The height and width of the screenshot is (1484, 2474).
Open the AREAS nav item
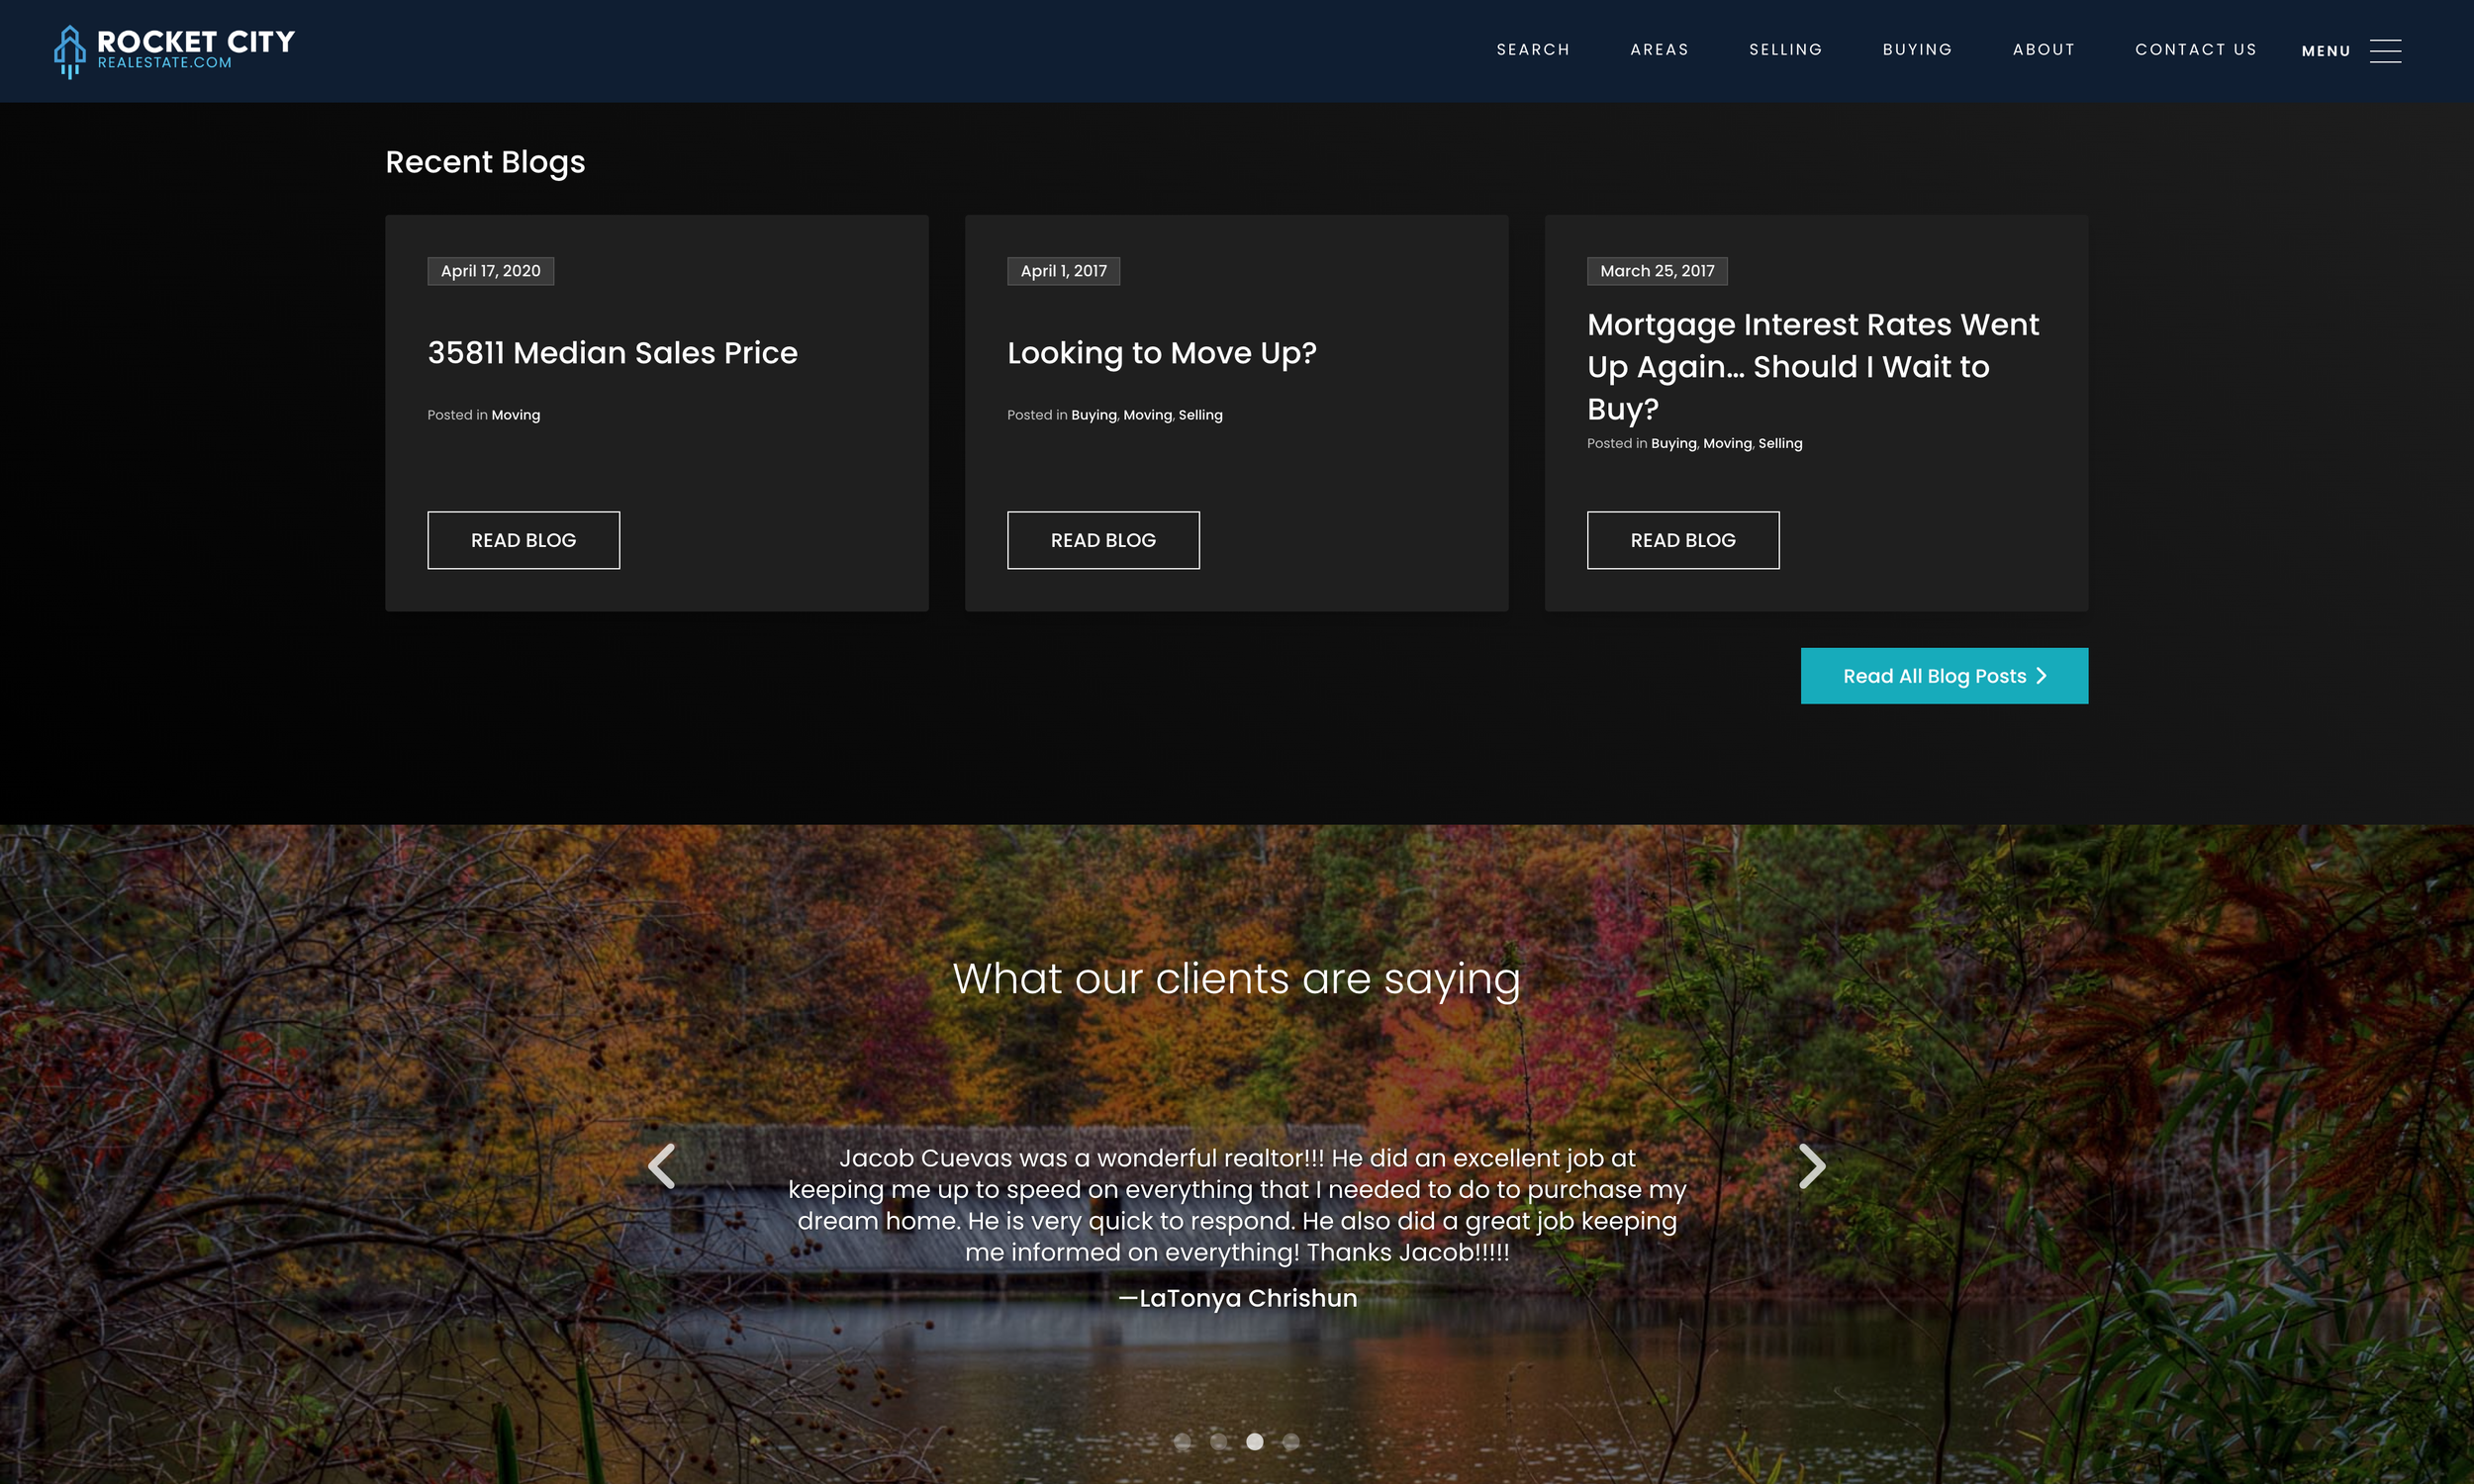1659,50
